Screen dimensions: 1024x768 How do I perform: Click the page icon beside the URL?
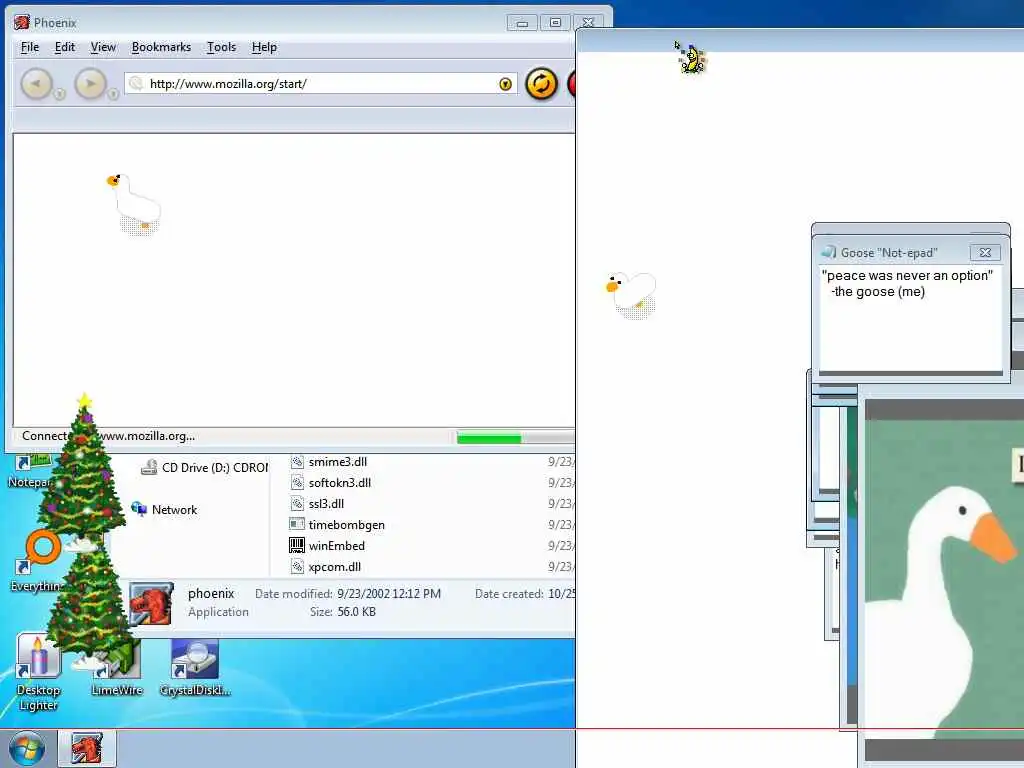(136, 84)
